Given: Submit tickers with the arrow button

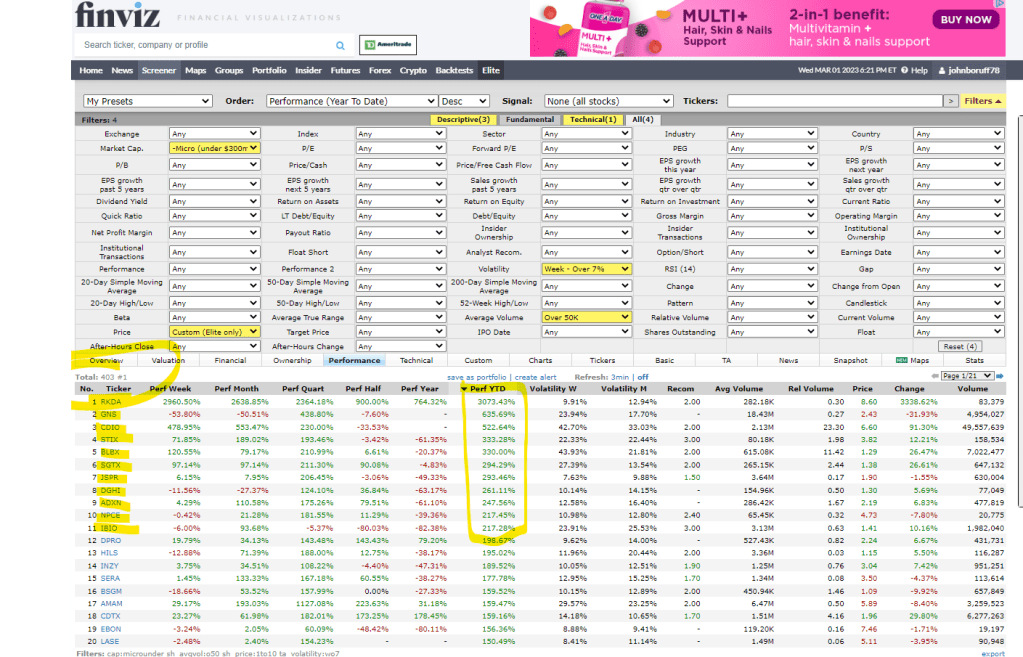Looking at the screenshot, I should coord(950,101).
